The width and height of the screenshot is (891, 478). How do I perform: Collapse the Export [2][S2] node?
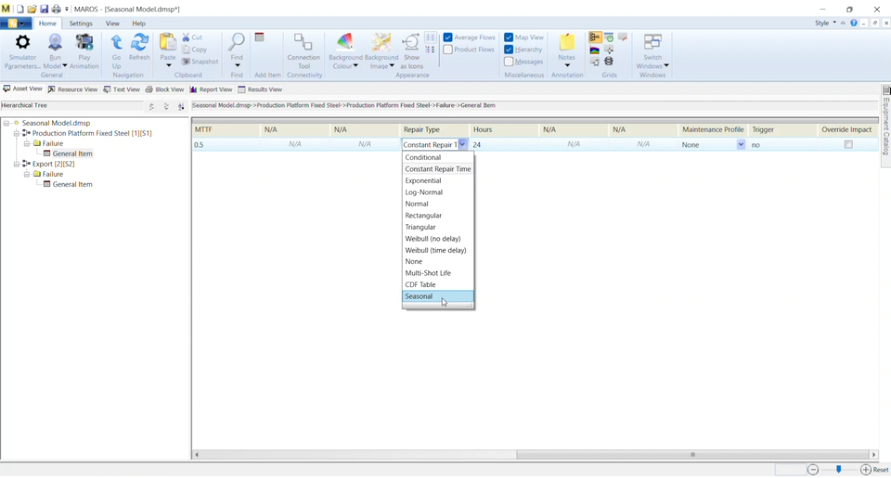(16, 164)
